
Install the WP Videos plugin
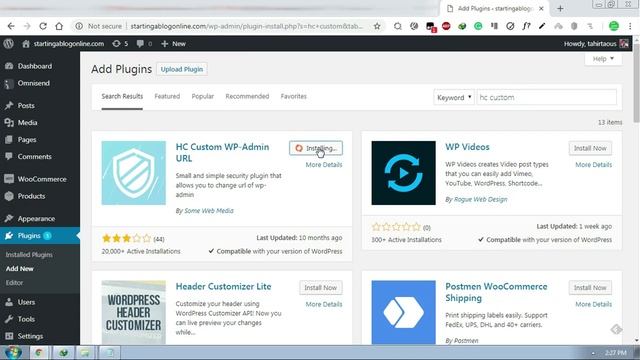(590, 148)
